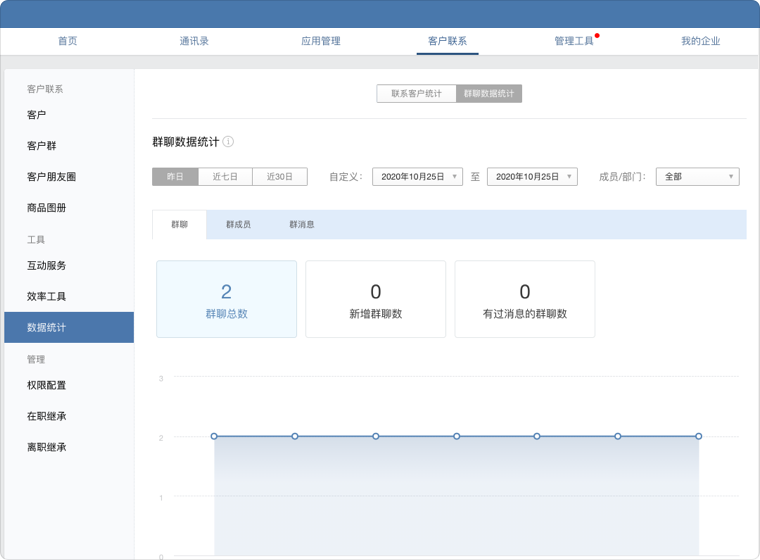
Task: Switch to 联系客户统计 view
Action: (416, 94)
